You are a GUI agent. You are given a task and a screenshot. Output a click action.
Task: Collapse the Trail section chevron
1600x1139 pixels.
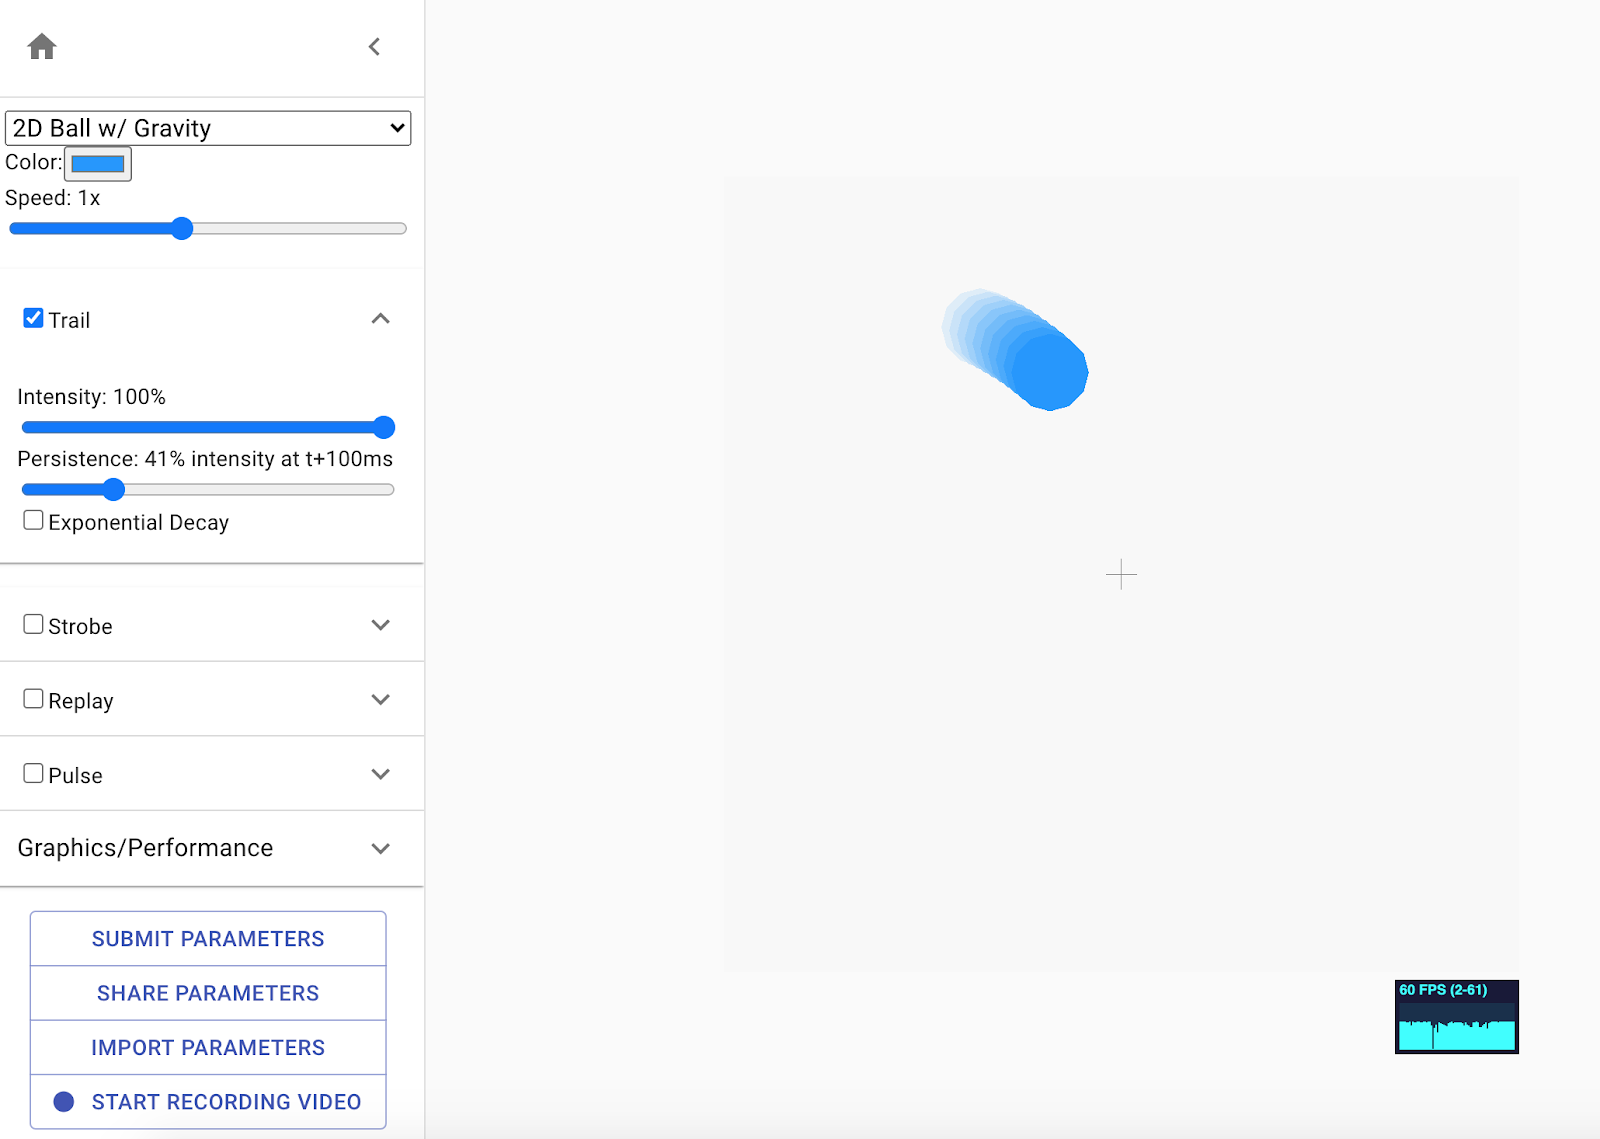tap(380, 319)
